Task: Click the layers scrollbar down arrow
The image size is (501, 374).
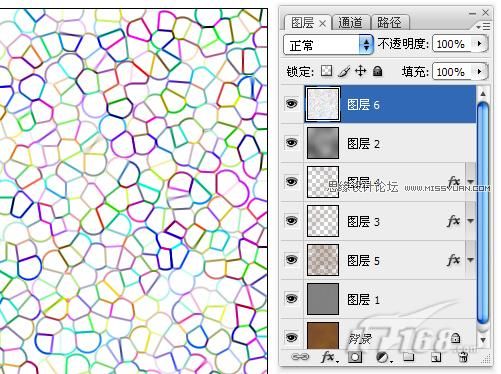Action: (483, 340)
